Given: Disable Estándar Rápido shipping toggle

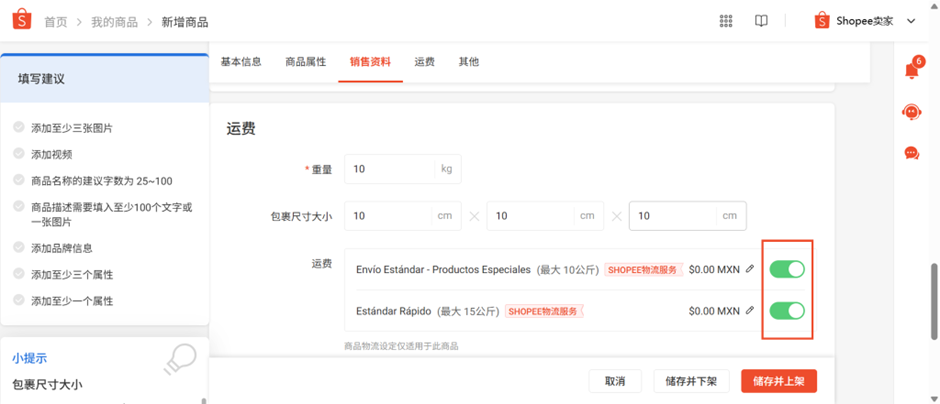Looking at the screenshot, I should [787, 310].
